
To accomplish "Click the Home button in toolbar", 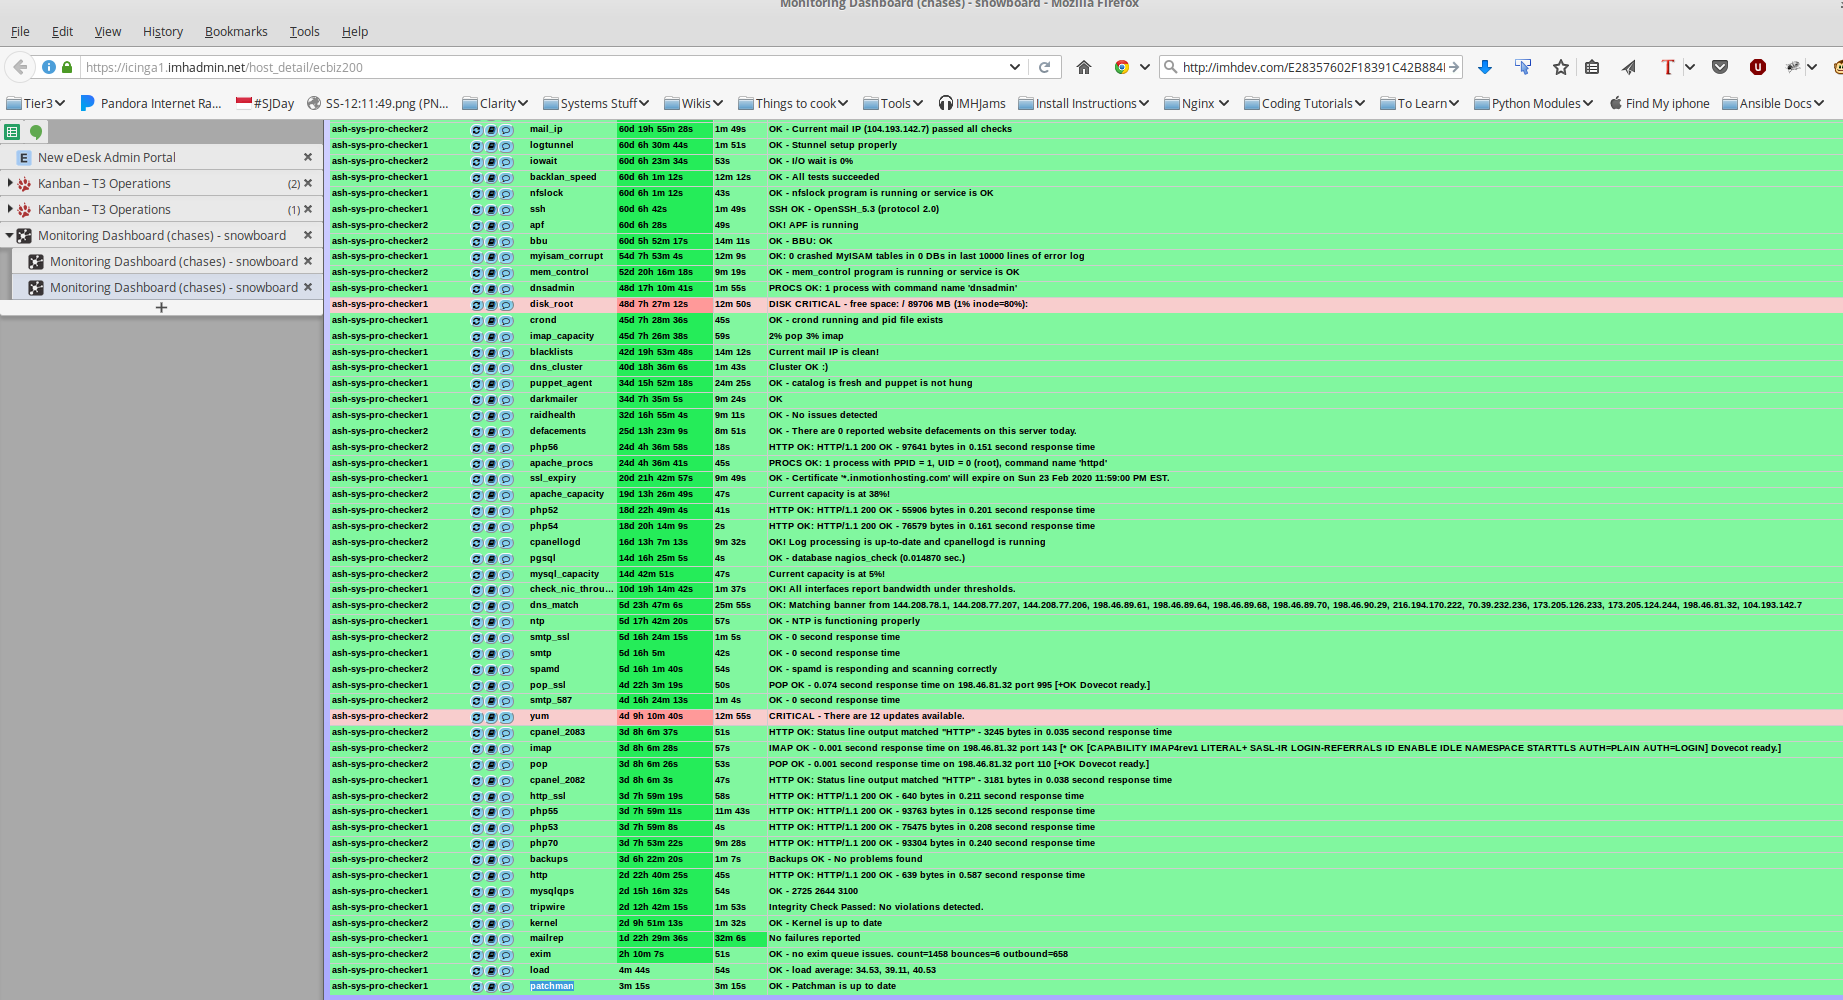I will 1083,67.
